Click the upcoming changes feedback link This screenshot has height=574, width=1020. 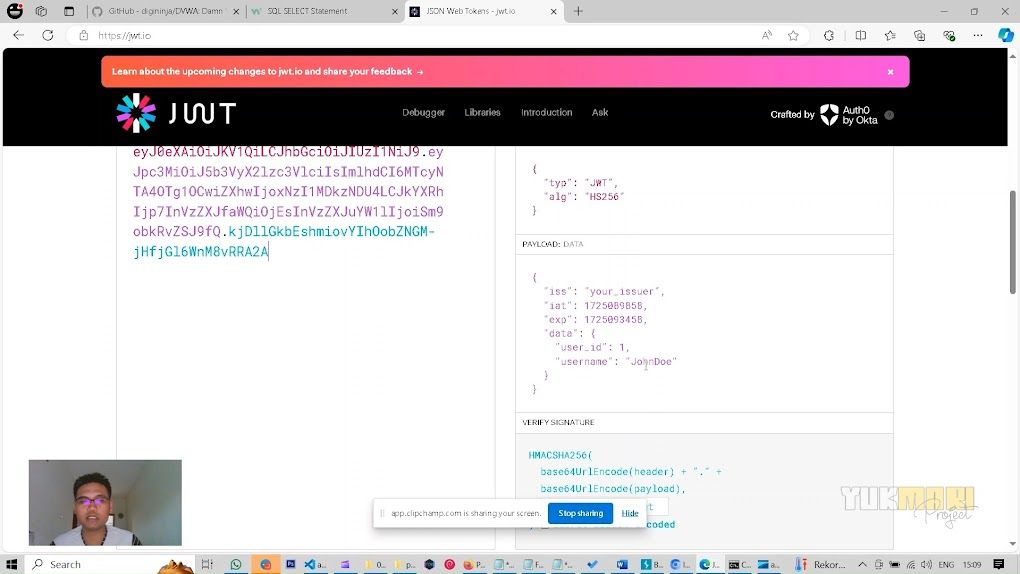click(267, 72)
